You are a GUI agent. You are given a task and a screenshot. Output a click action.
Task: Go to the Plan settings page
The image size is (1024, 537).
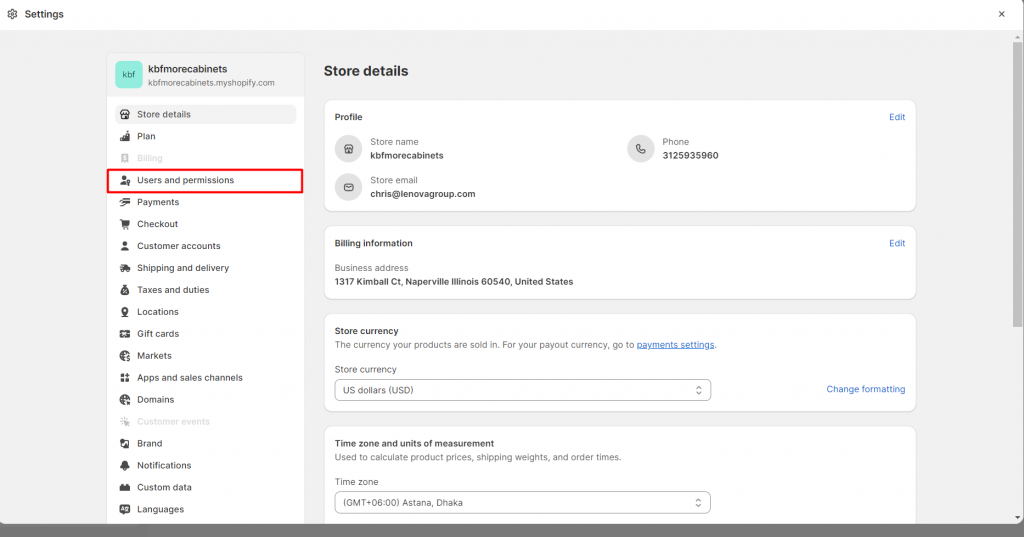146,136
